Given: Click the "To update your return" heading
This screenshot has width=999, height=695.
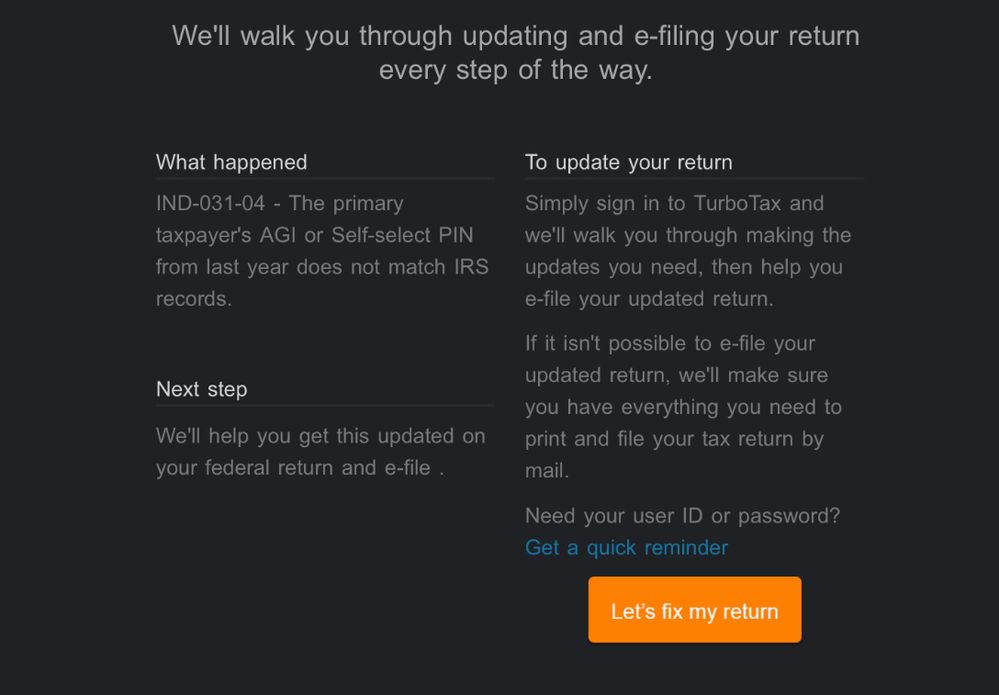Looking at the screenshot, I should pyautogui.click(x=628, y=162).
